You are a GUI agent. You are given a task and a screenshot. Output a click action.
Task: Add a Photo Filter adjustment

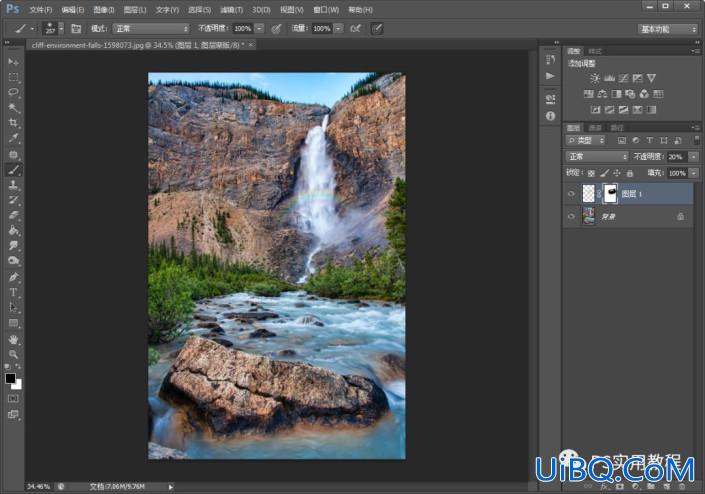coord(630,94)
